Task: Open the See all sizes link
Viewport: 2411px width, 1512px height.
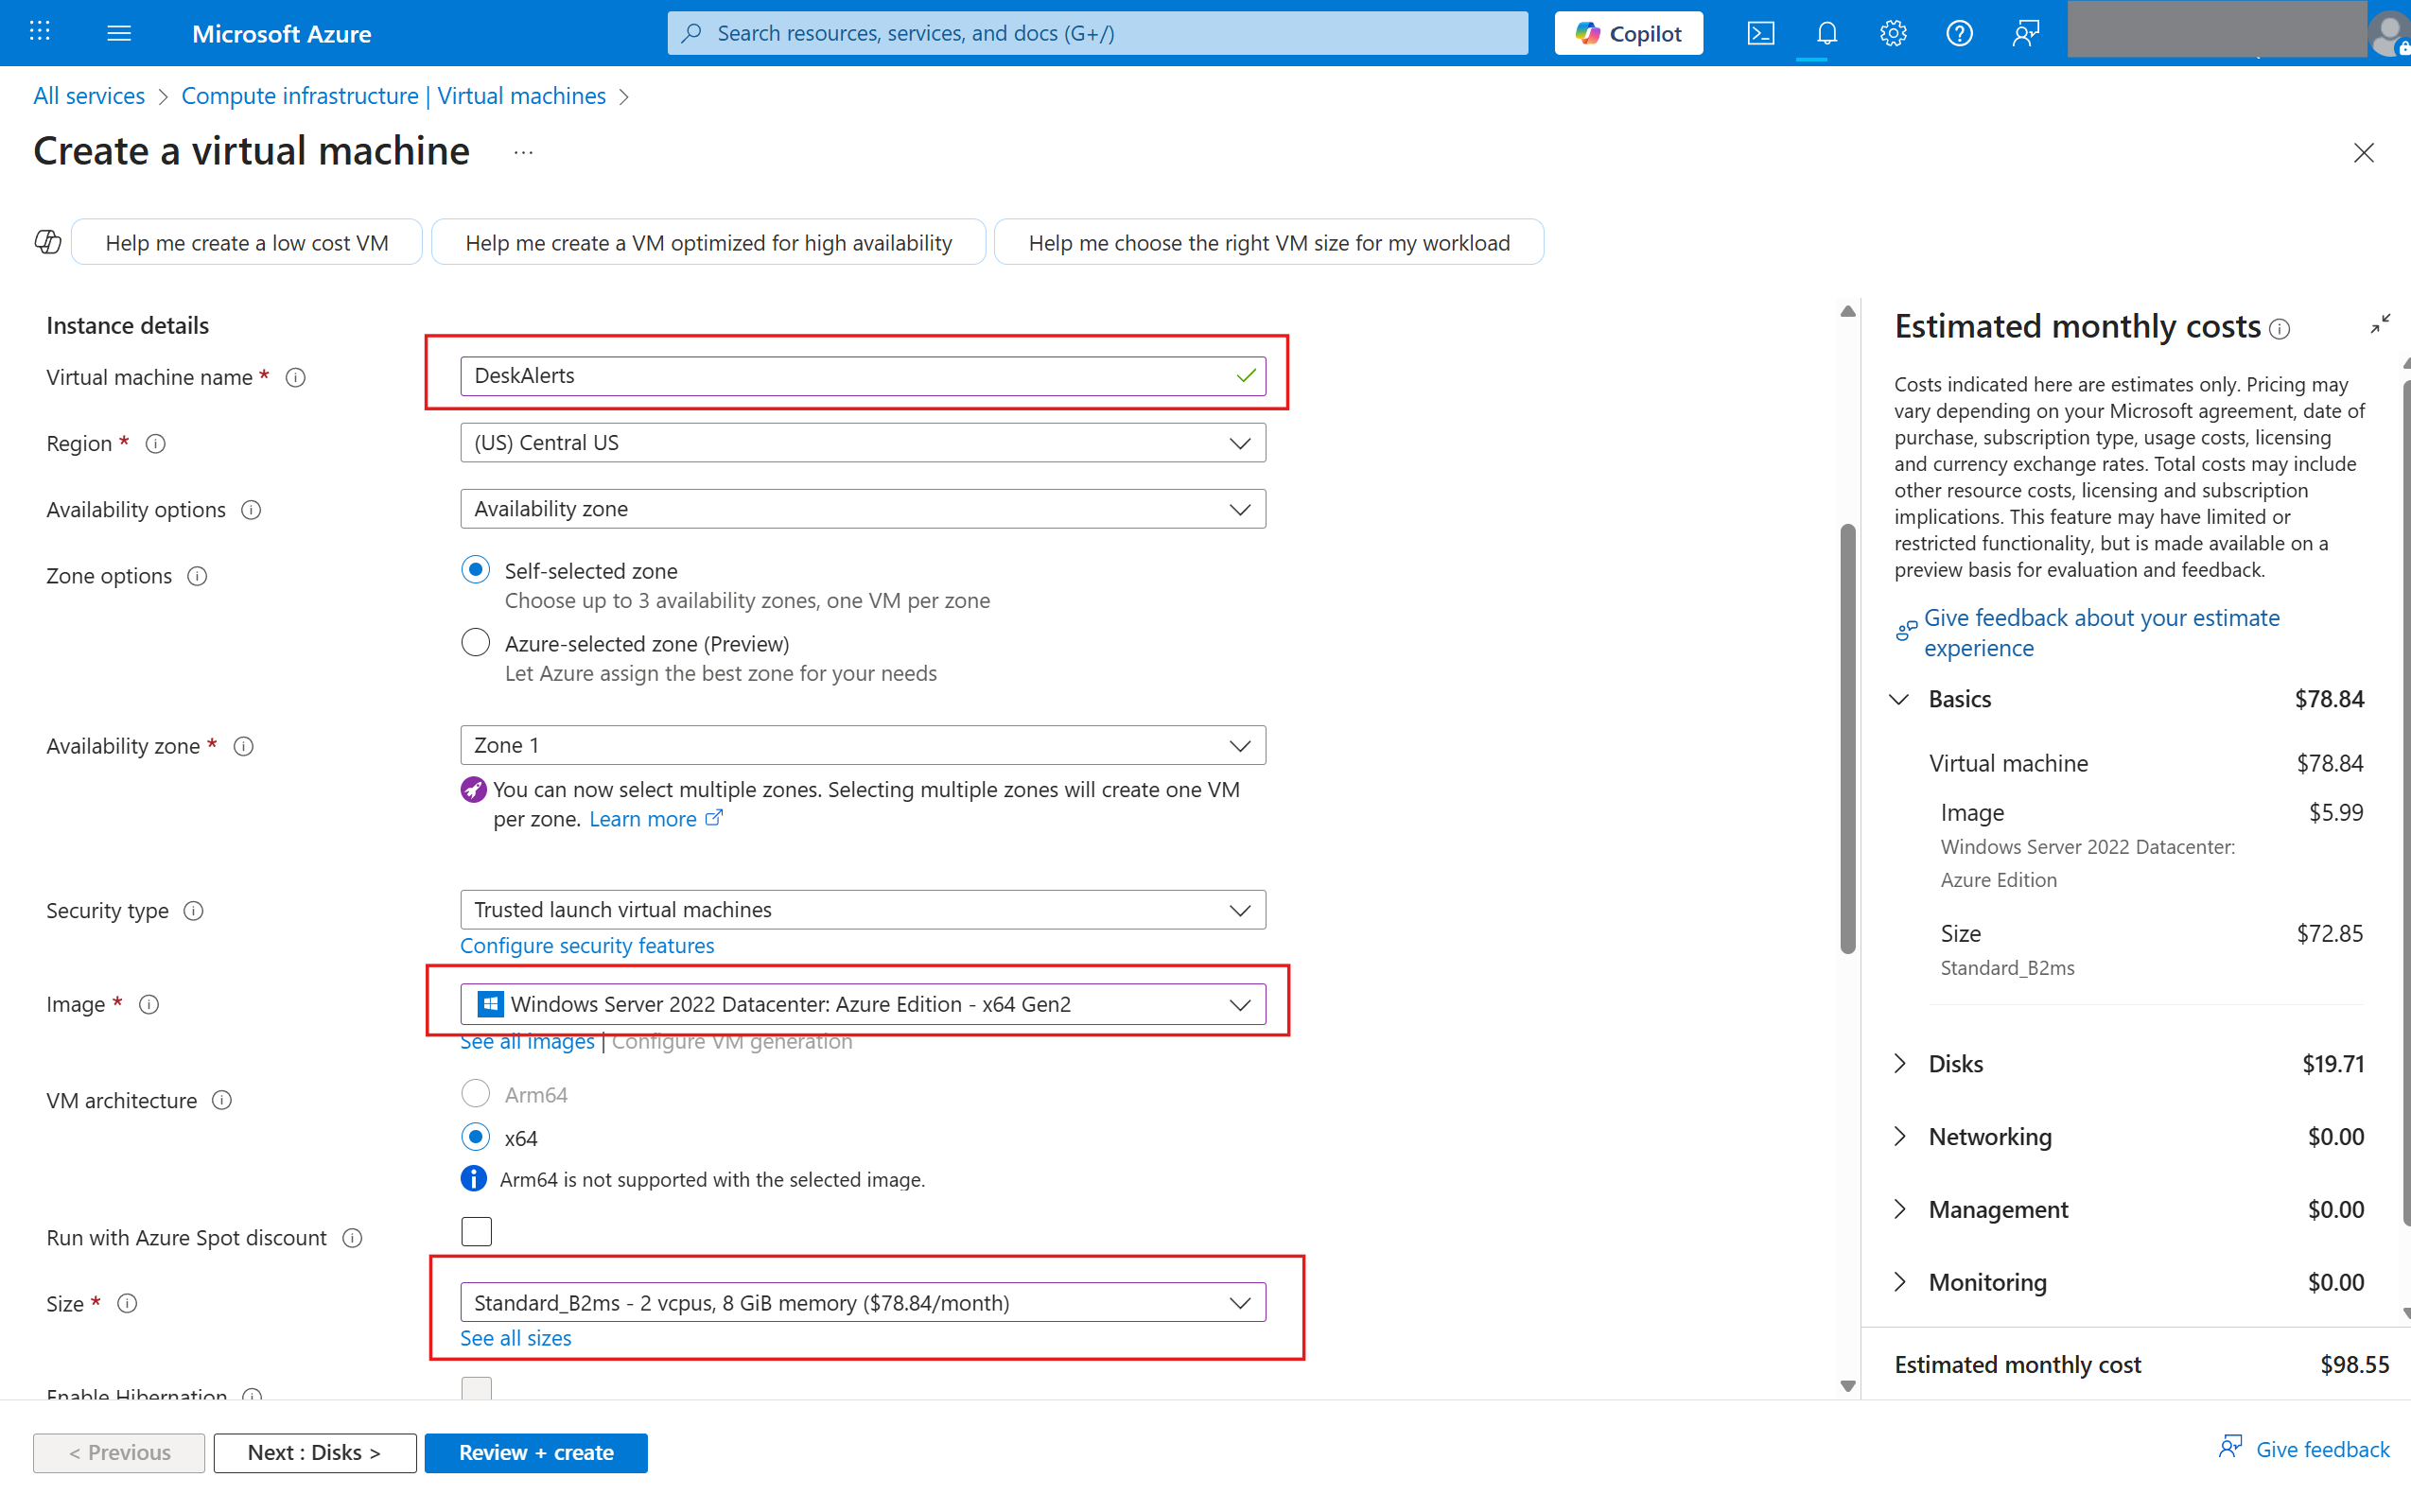Action: click(x=515, y=1338)
